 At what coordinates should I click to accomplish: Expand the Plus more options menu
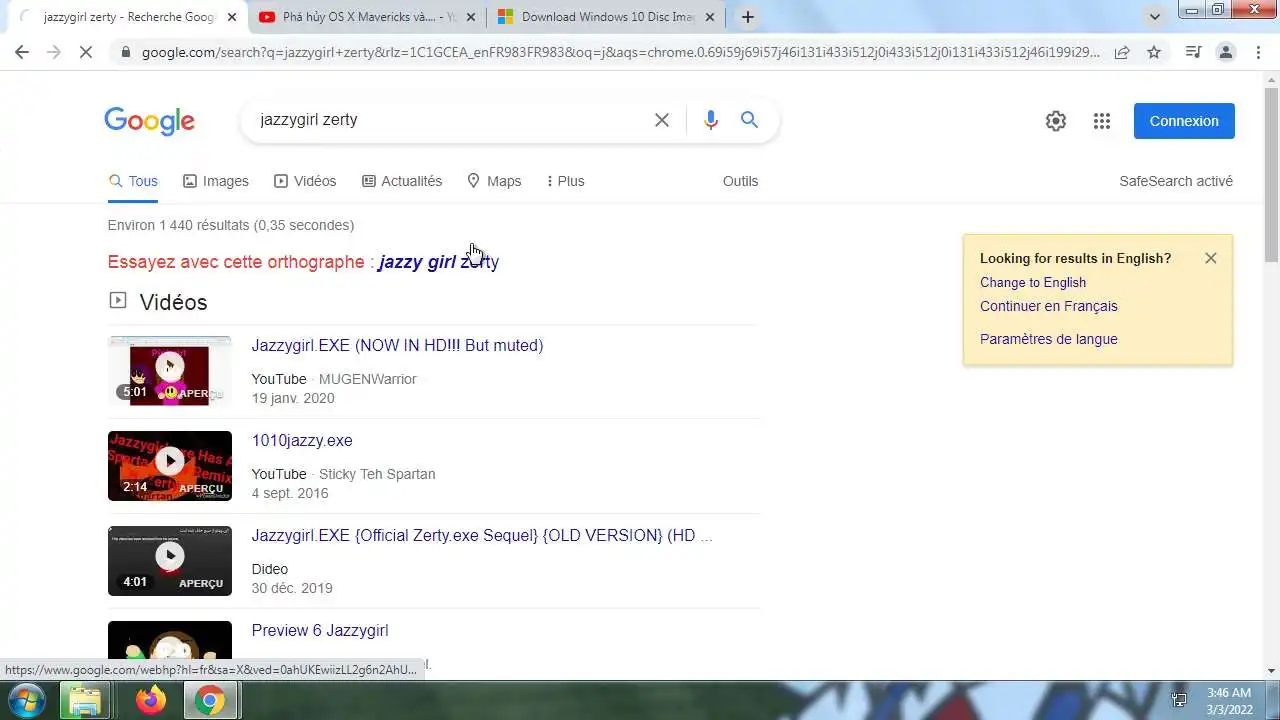[x=566, y=181]
